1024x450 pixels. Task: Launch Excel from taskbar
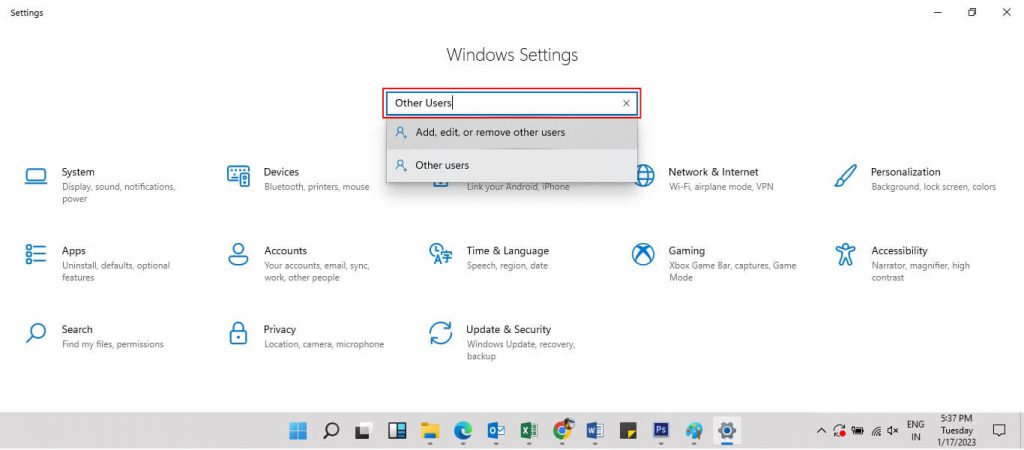pyautogui.click(x=528, y=430)
